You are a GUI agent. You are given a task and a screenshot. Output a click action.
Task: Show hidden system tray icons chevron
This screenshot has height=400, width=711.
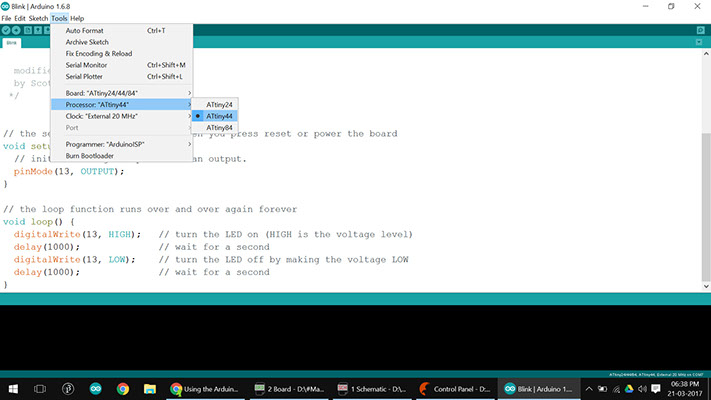589,389
